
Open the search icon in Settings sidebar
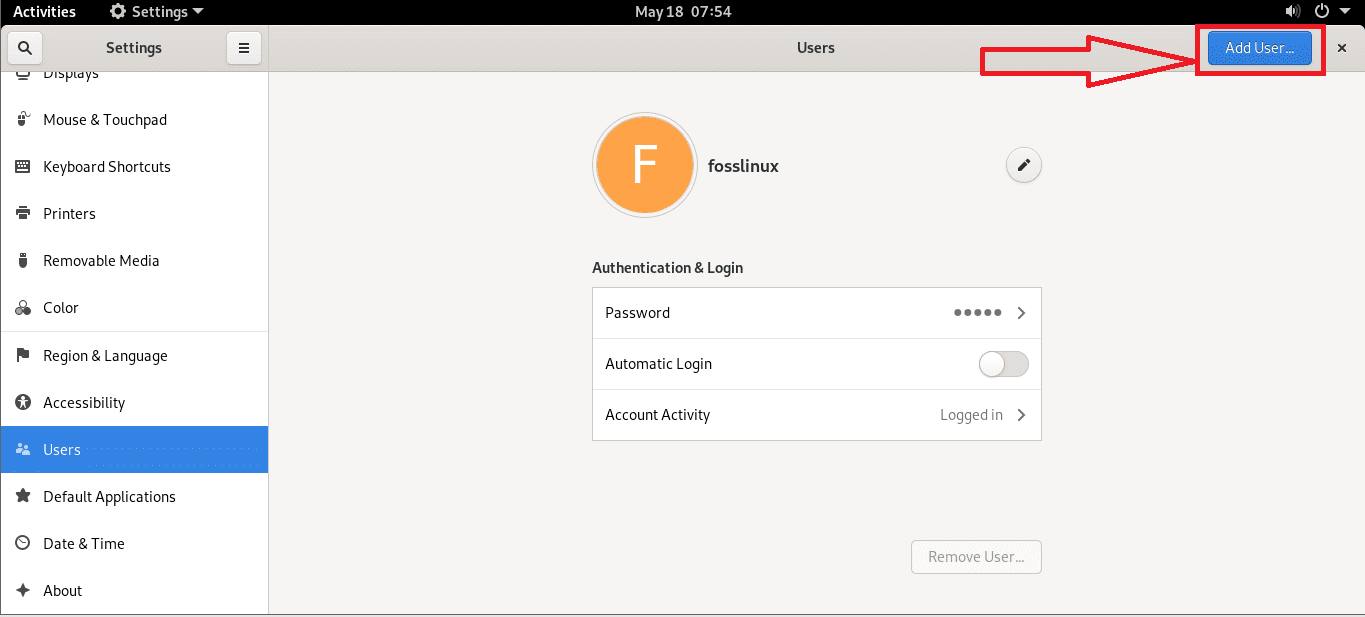(24, 47)
